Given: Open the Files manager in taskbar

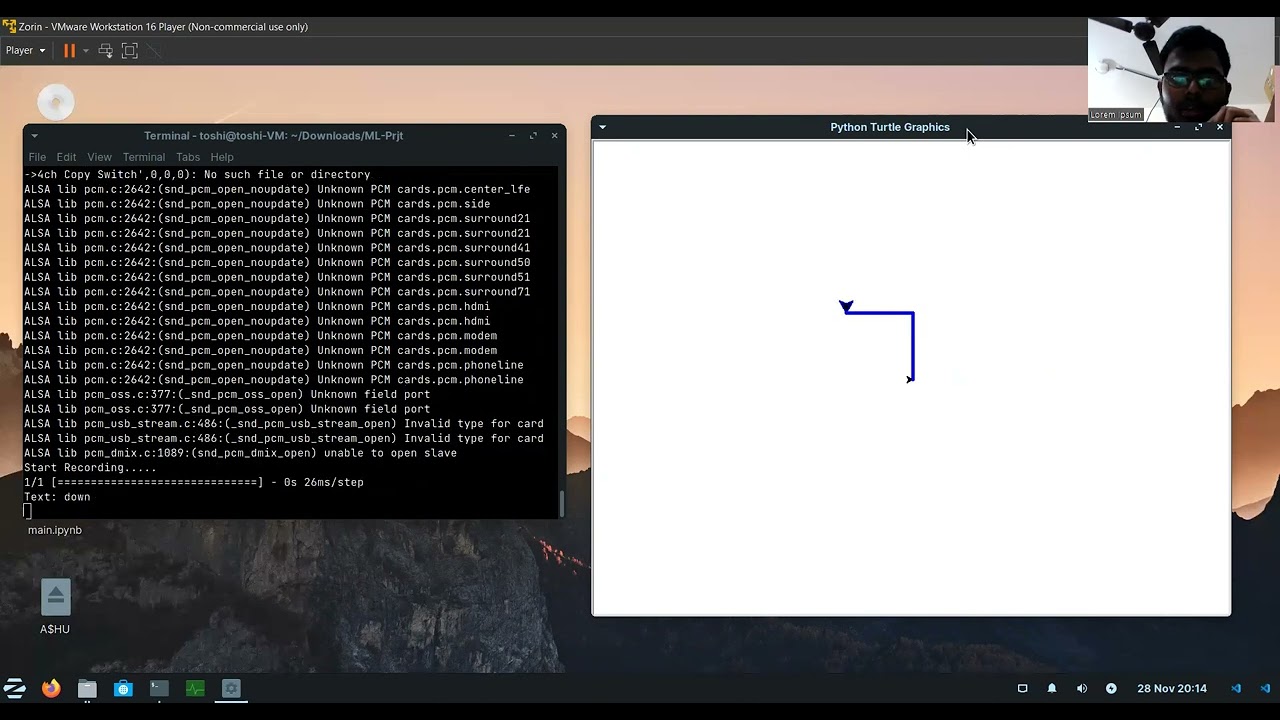Looking at the screenshot, I should [87, 688].
